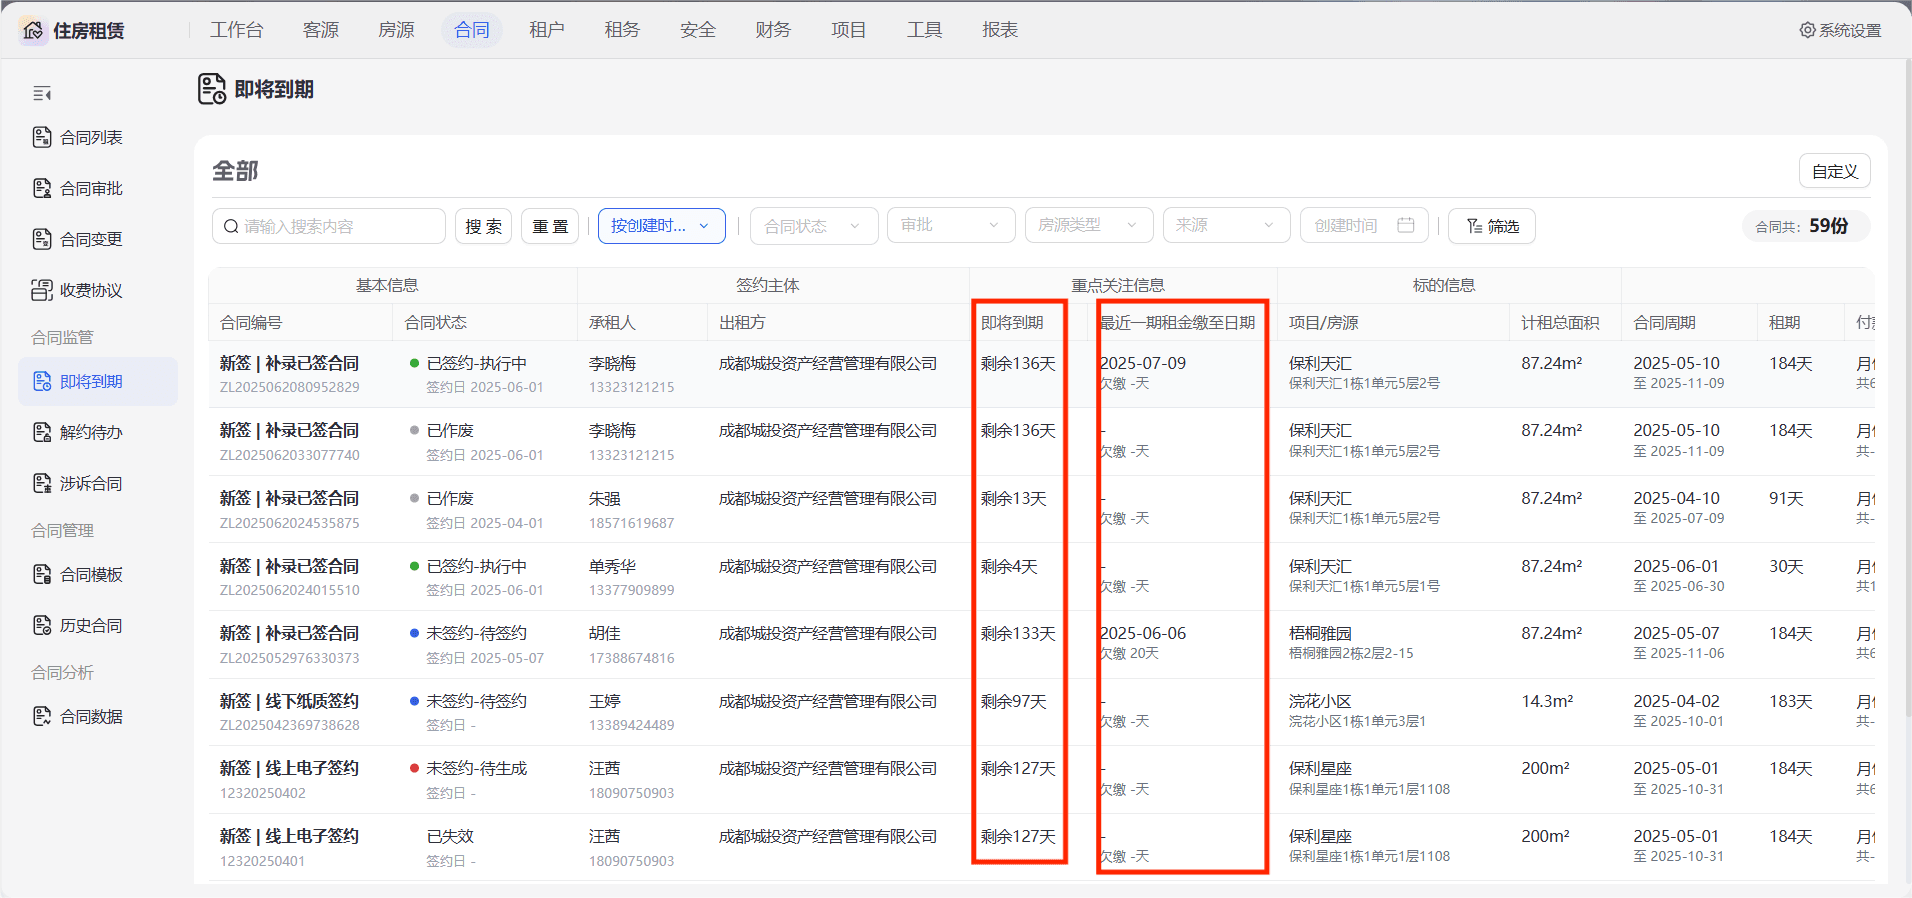Click the 筛选 filter icon
Screen dimensions: 1912x898
pyautogui.click(x=1474, y=226)
